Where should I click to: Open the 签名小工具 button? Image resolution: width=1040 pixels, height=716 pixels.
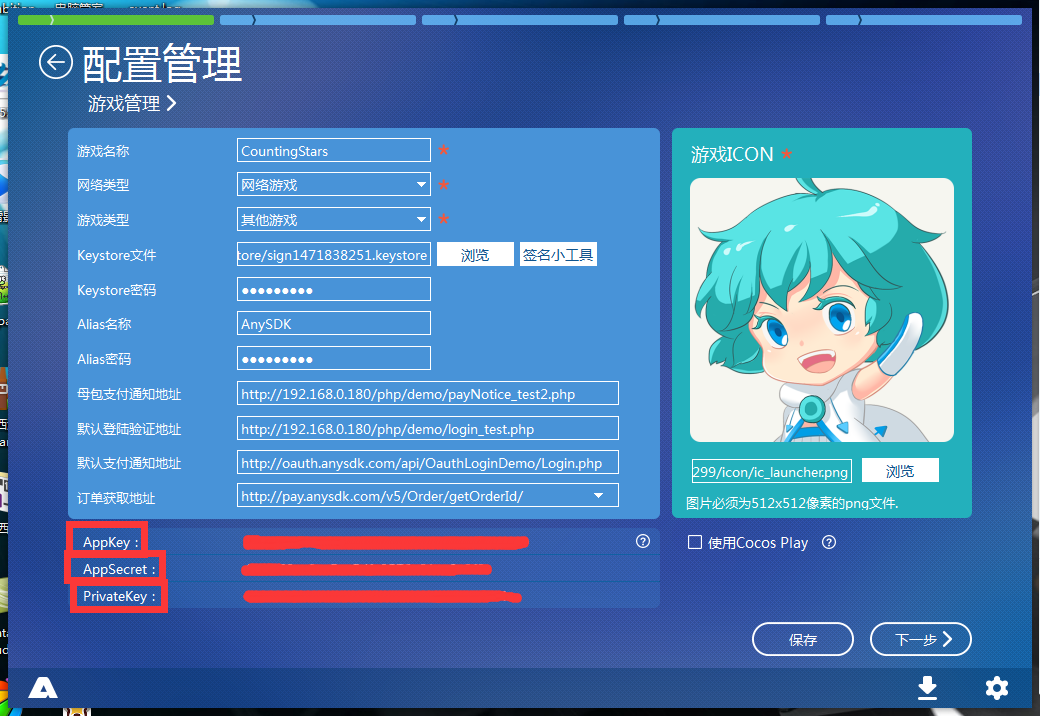point(558,255)
